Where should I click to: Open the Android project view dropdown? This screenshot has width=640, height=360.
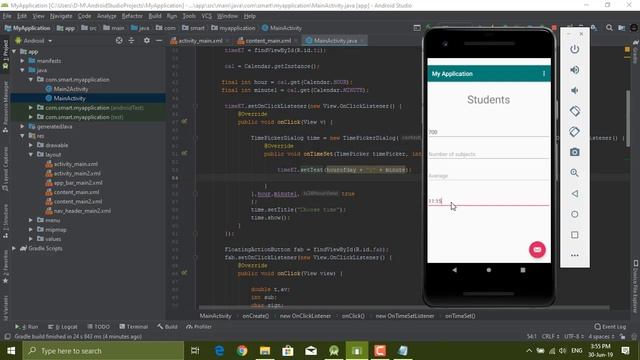[x=34, y=41]
